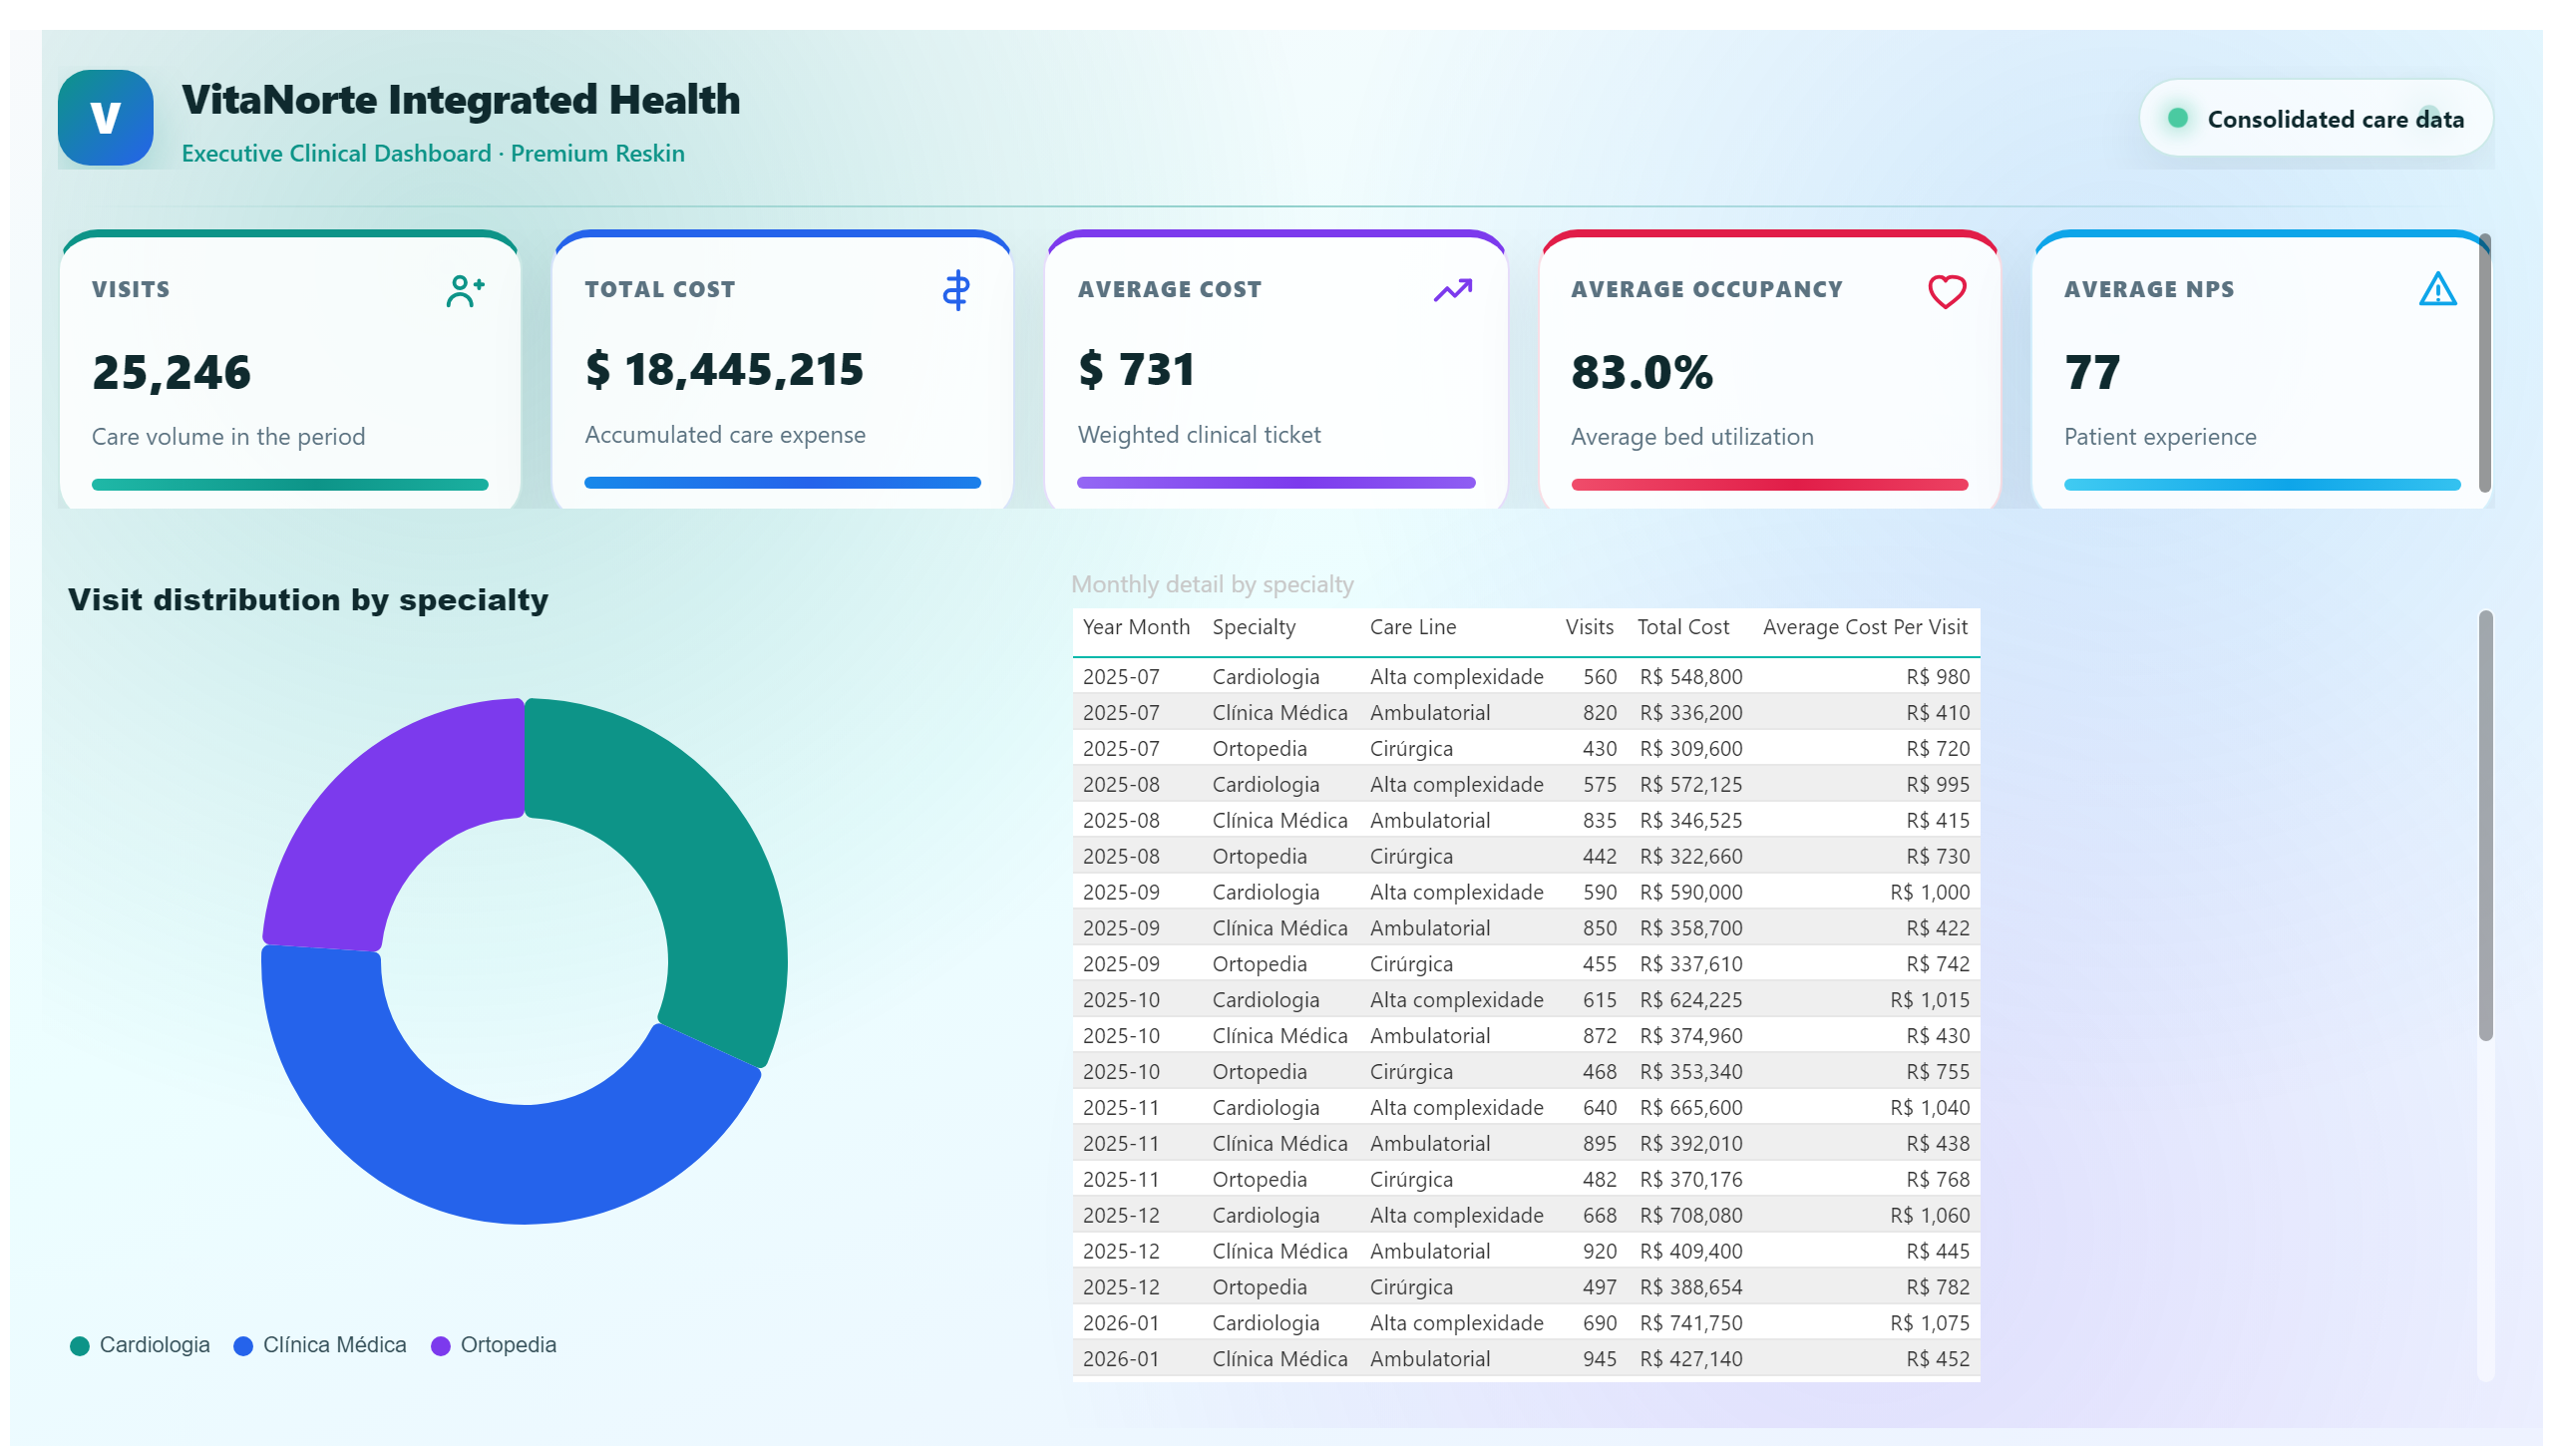This screenshot has height=1456, width=2553.
Task: Select the R$ 388,654 total cost cell
Action: click(x=1691, y=1289)
